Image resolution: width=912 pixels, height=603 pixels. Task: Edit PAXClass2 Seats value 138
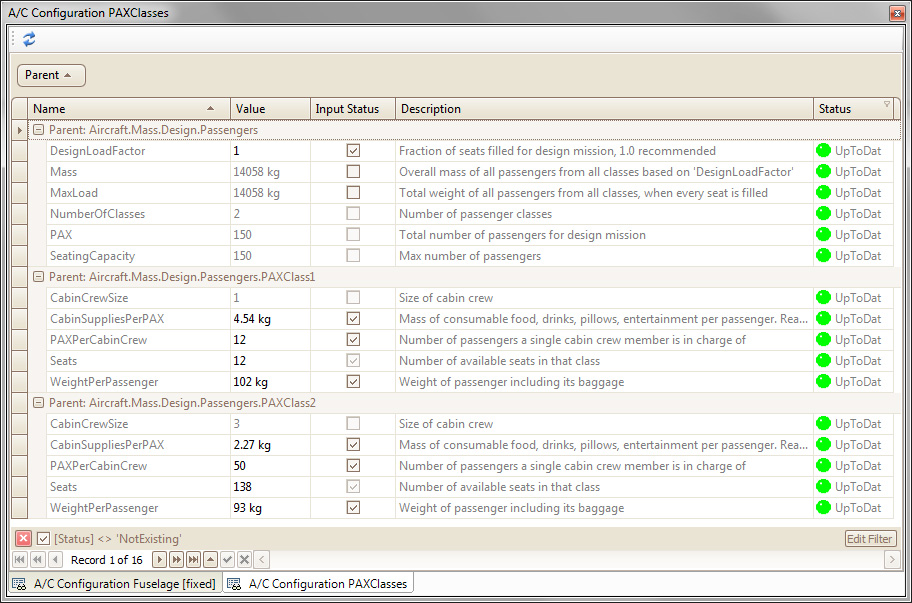(270, 487)
